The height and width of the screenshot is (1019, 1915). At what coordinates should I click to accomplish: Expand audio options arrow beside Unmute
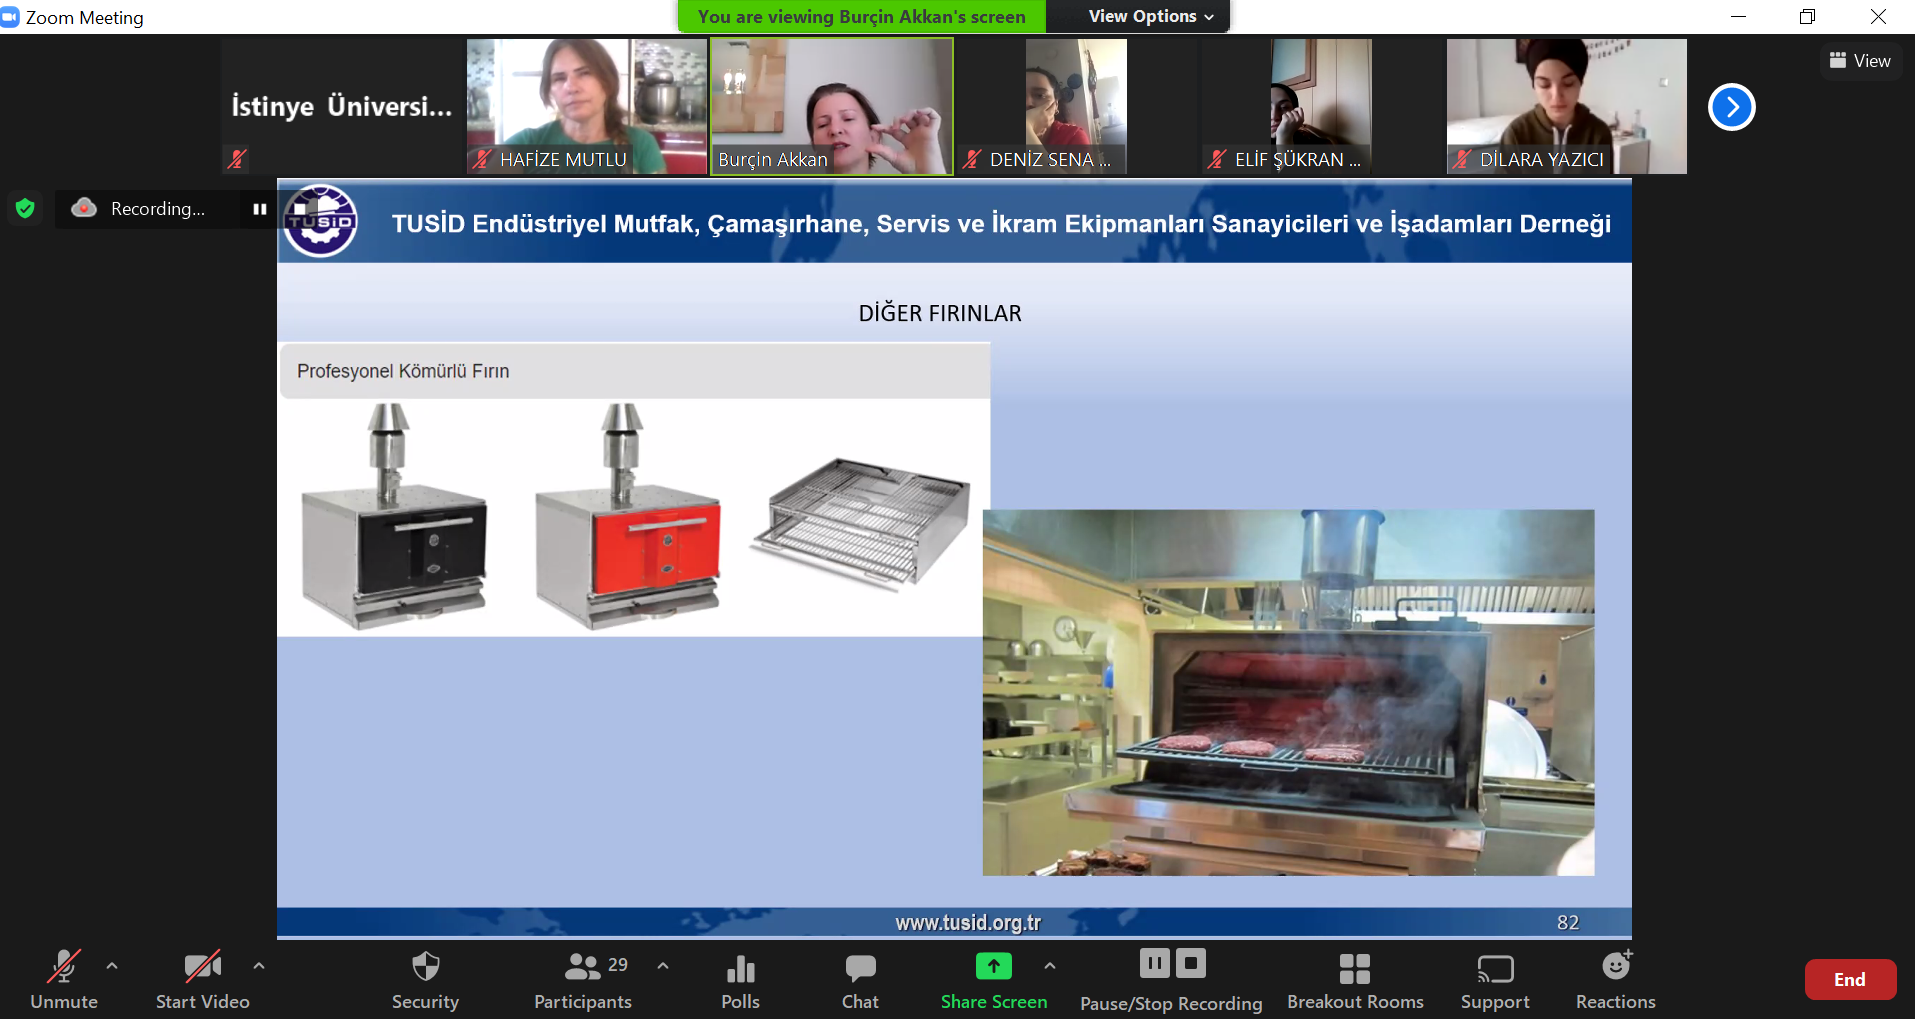tap(112, 966)
